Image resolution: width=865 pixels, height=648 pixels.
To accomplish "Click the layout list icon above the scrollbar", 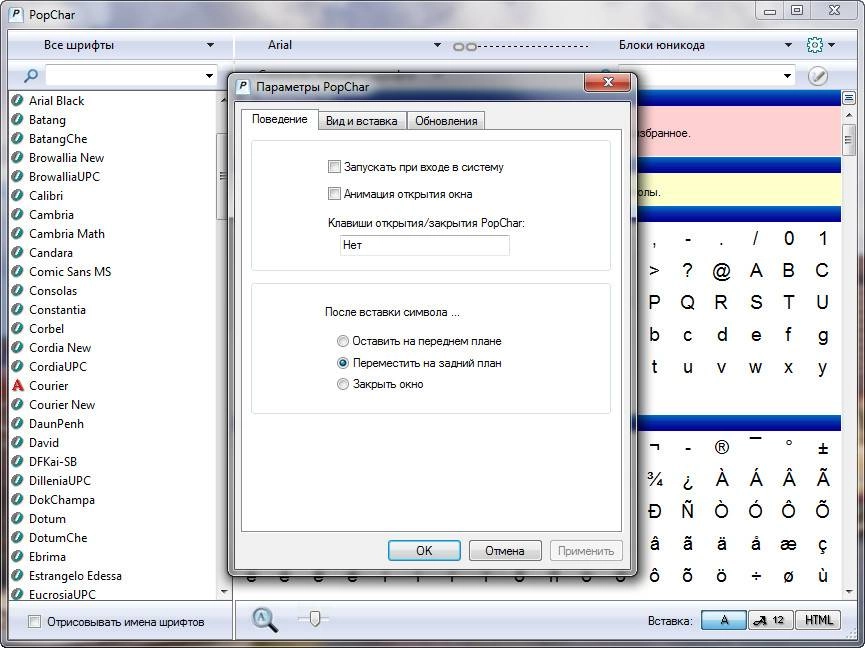I will pyautogui.click(x=848, y=98).
